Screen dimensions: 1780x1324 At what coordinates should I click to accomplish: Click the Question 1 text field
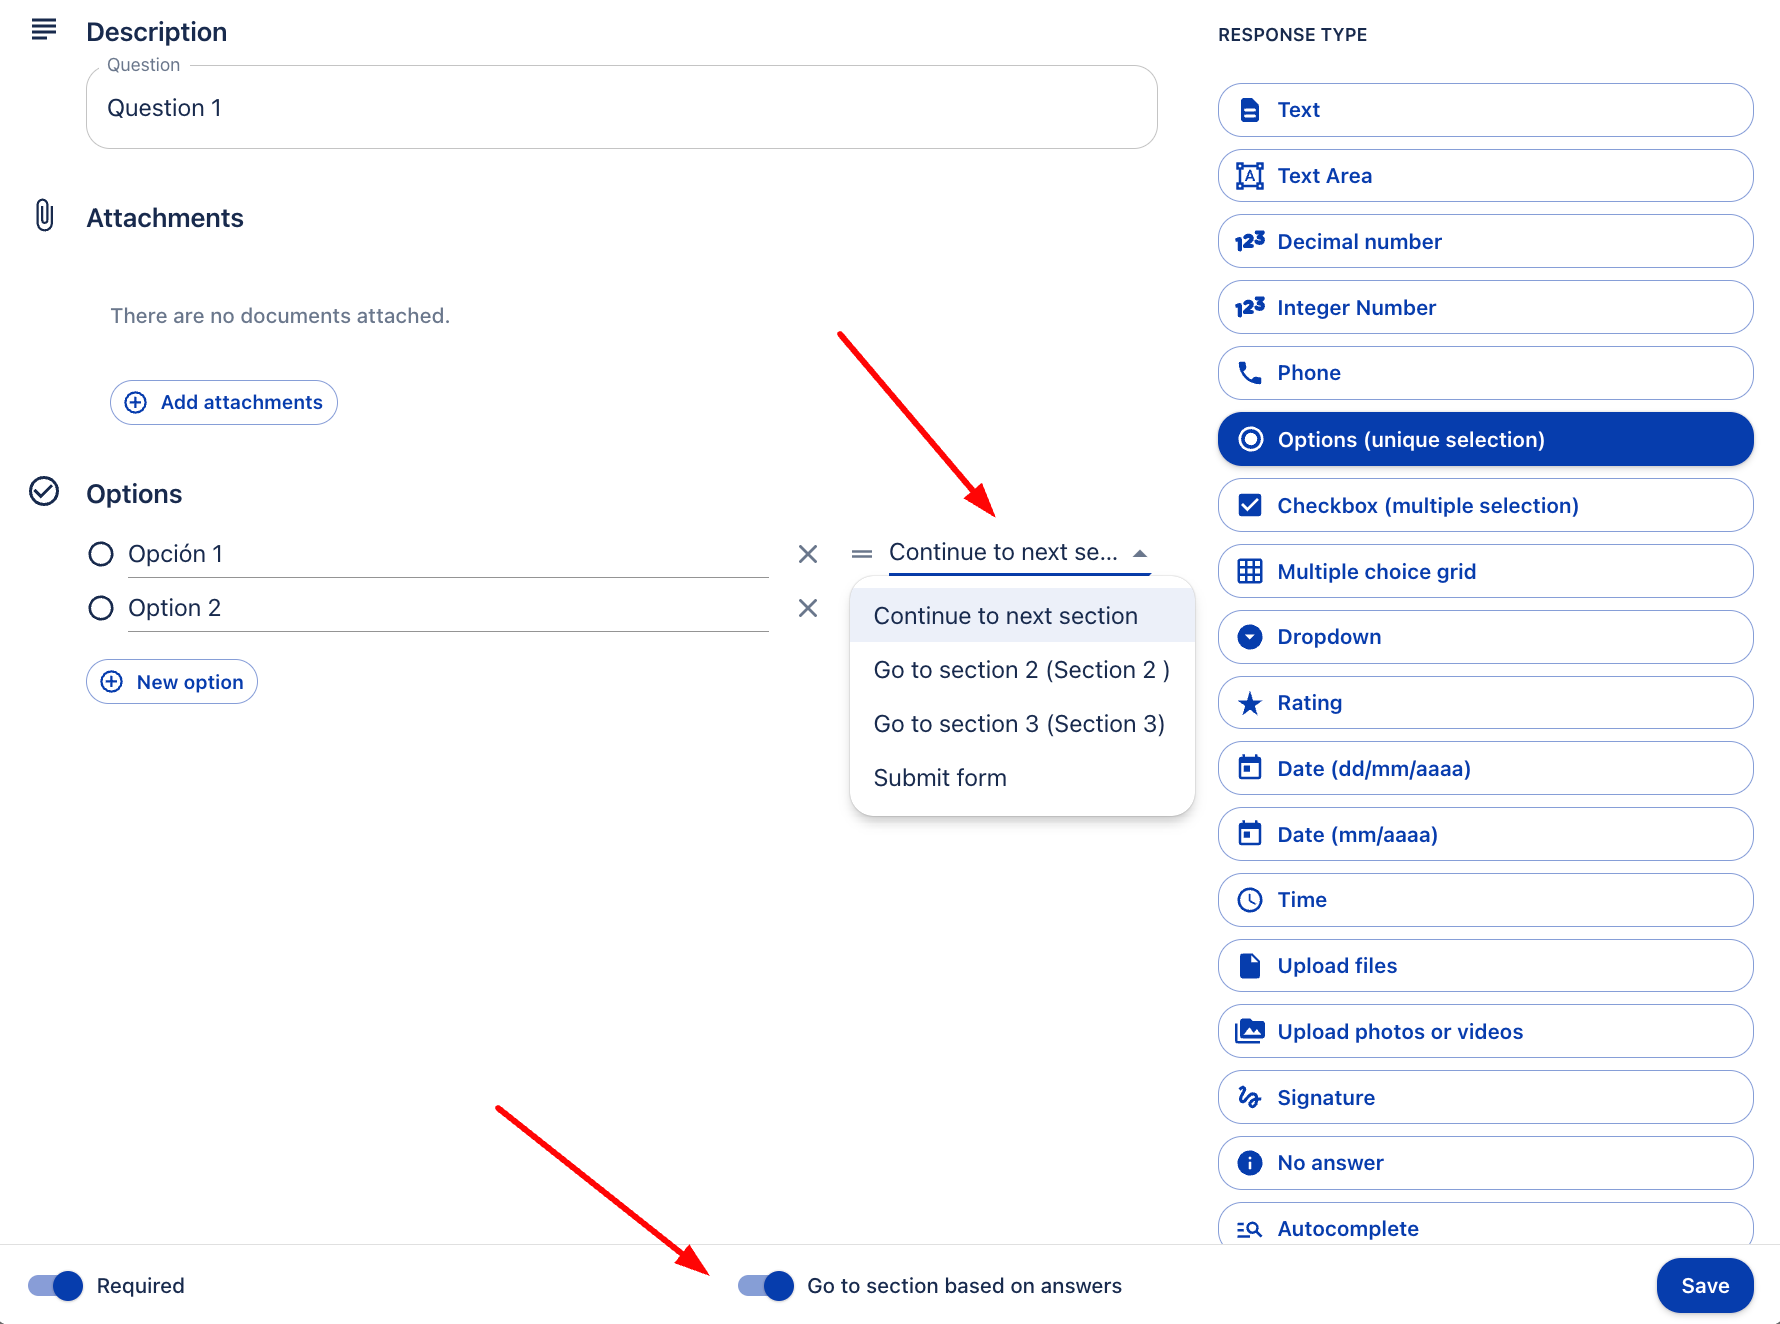pos(620,108)
